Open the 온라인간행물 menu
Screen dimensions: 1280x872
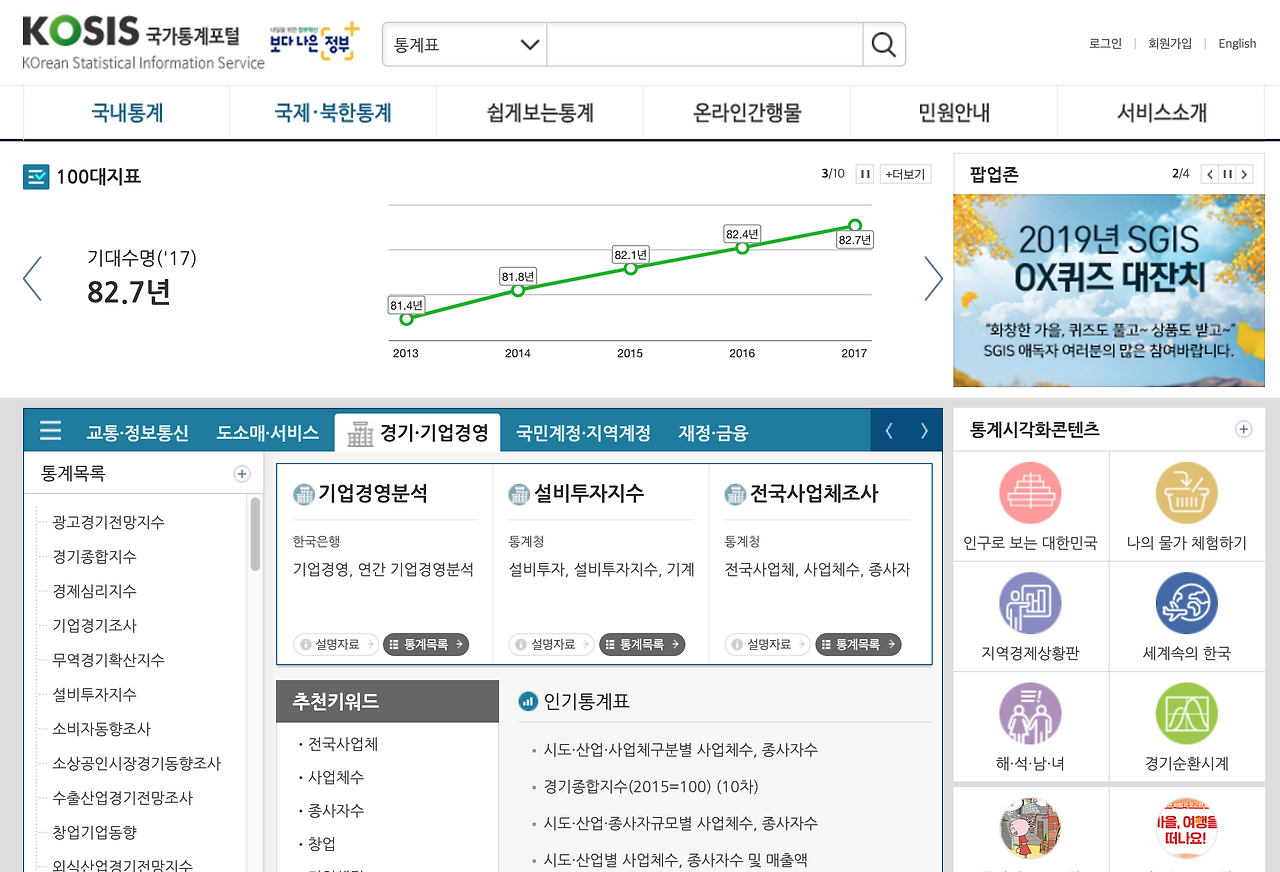(x=747, y=113)
